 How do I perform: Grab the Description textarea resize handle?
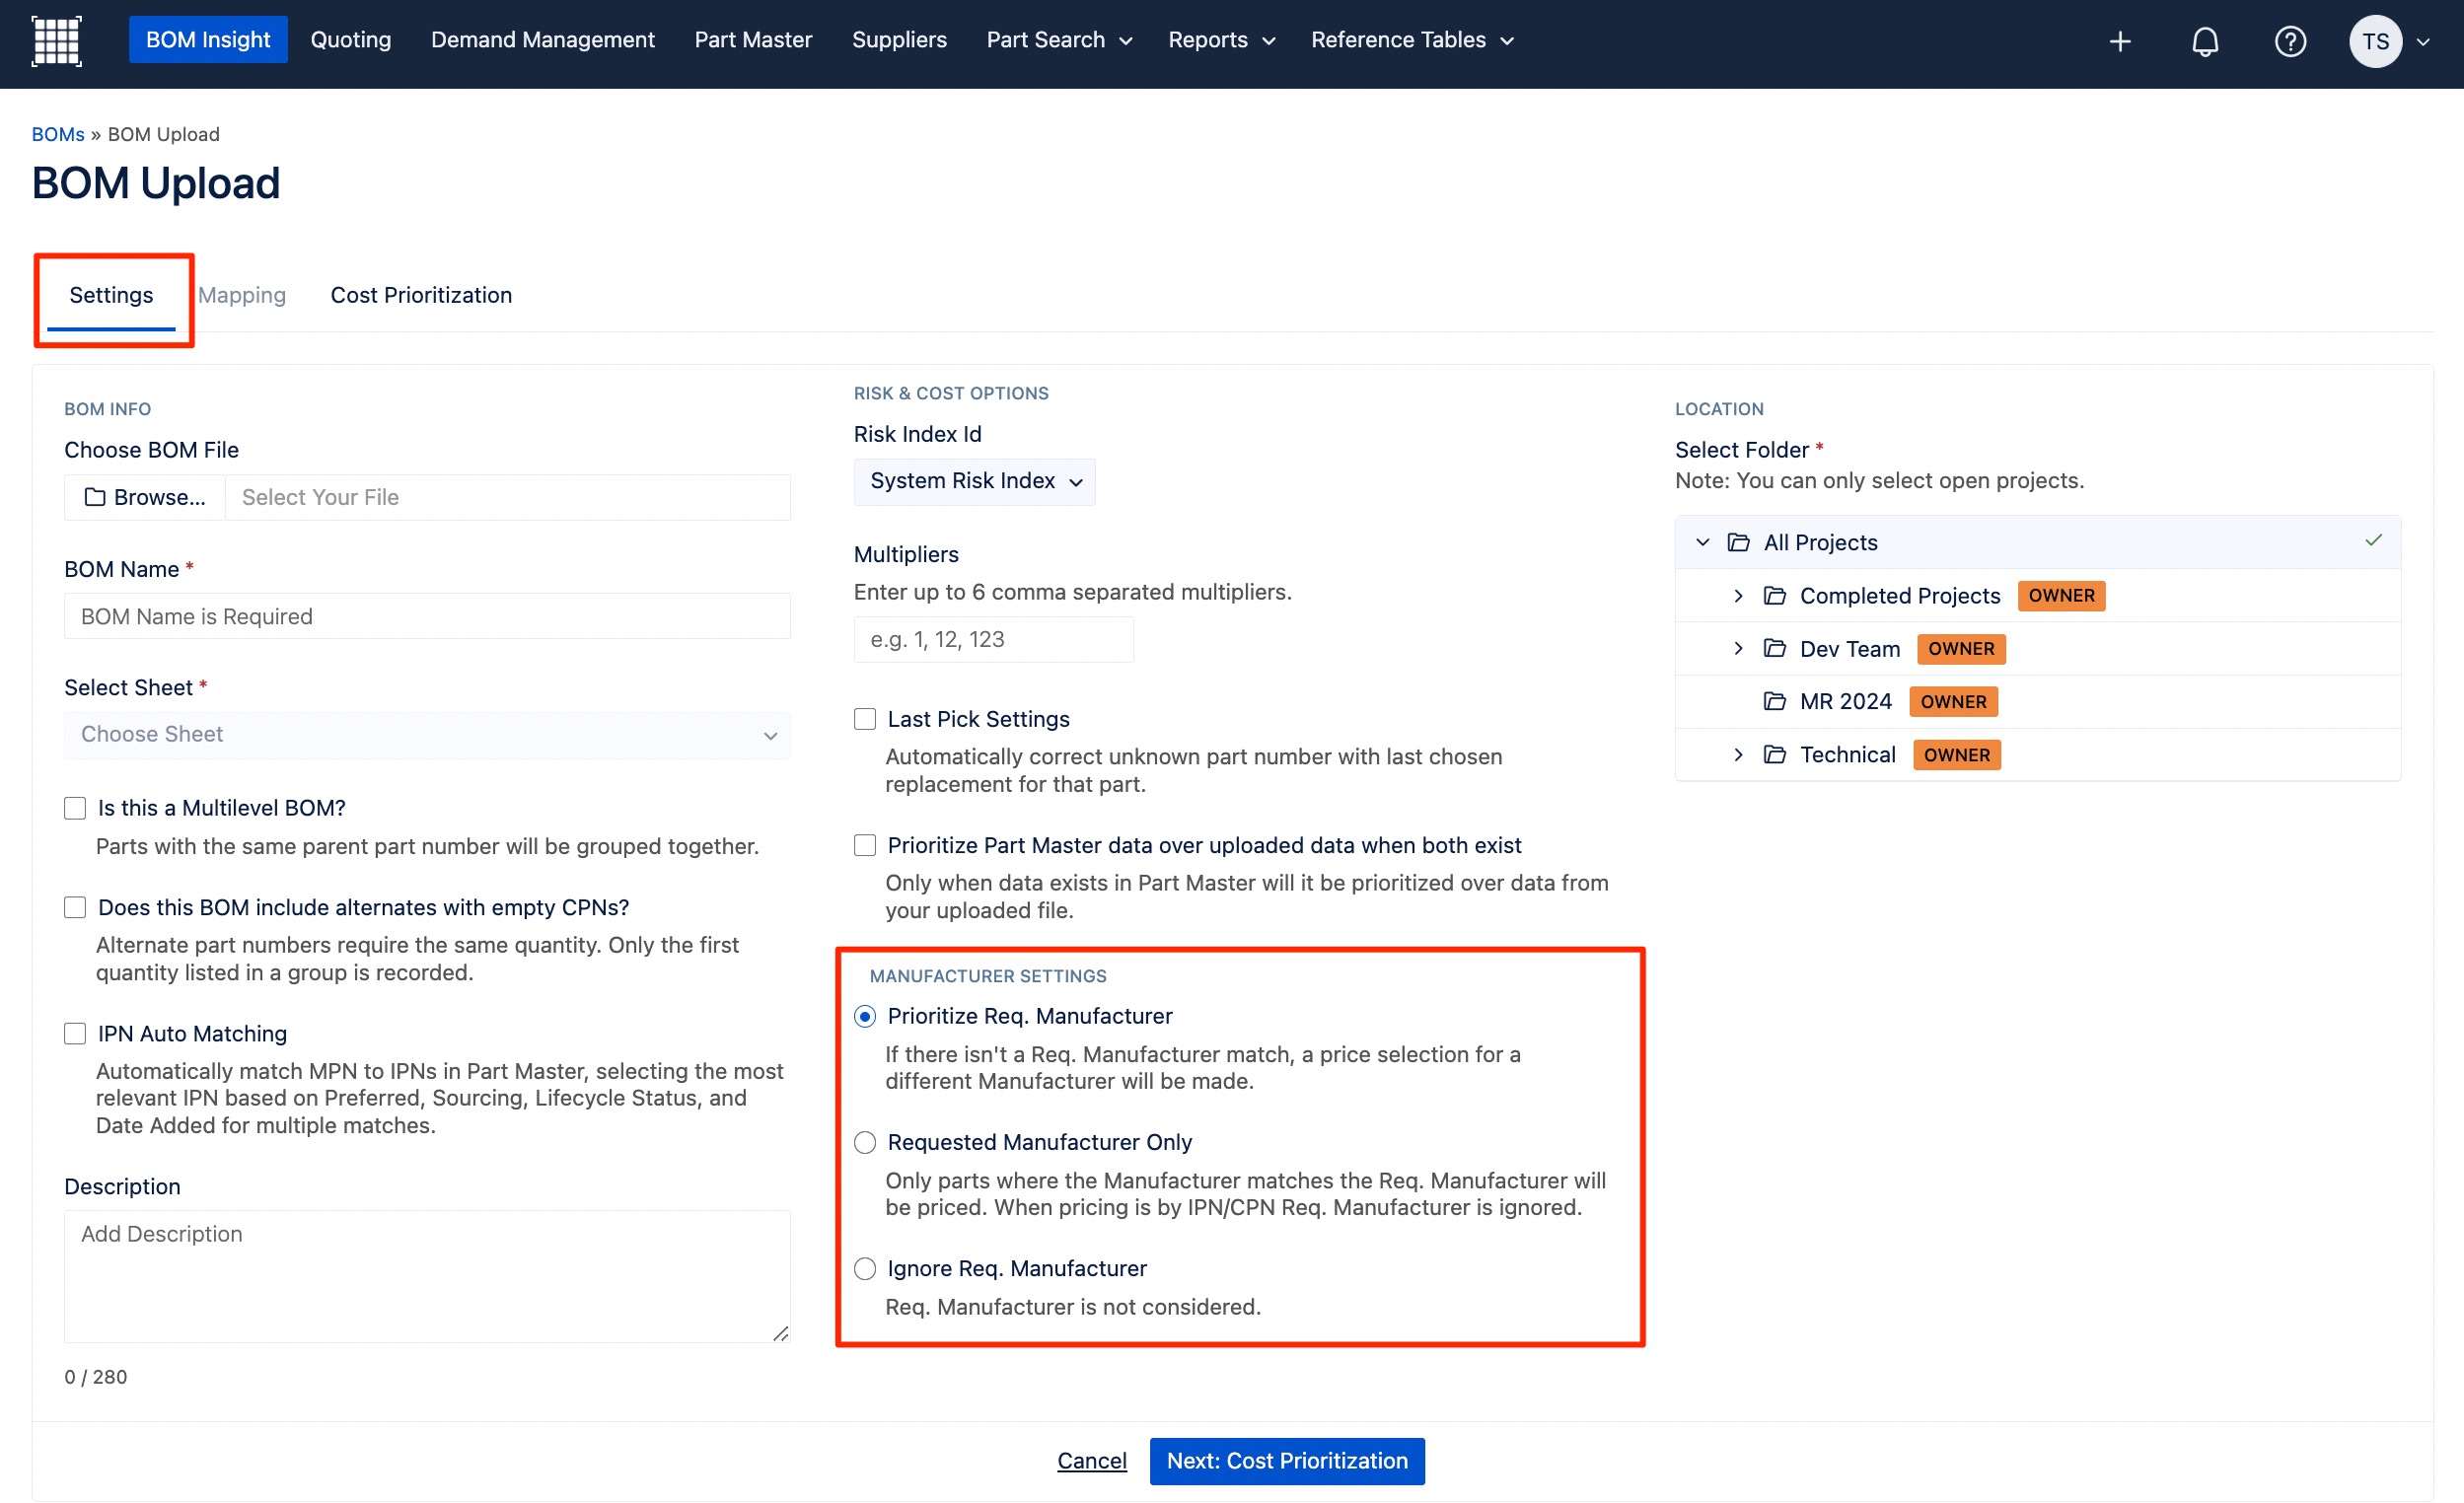pos(781,1333)
